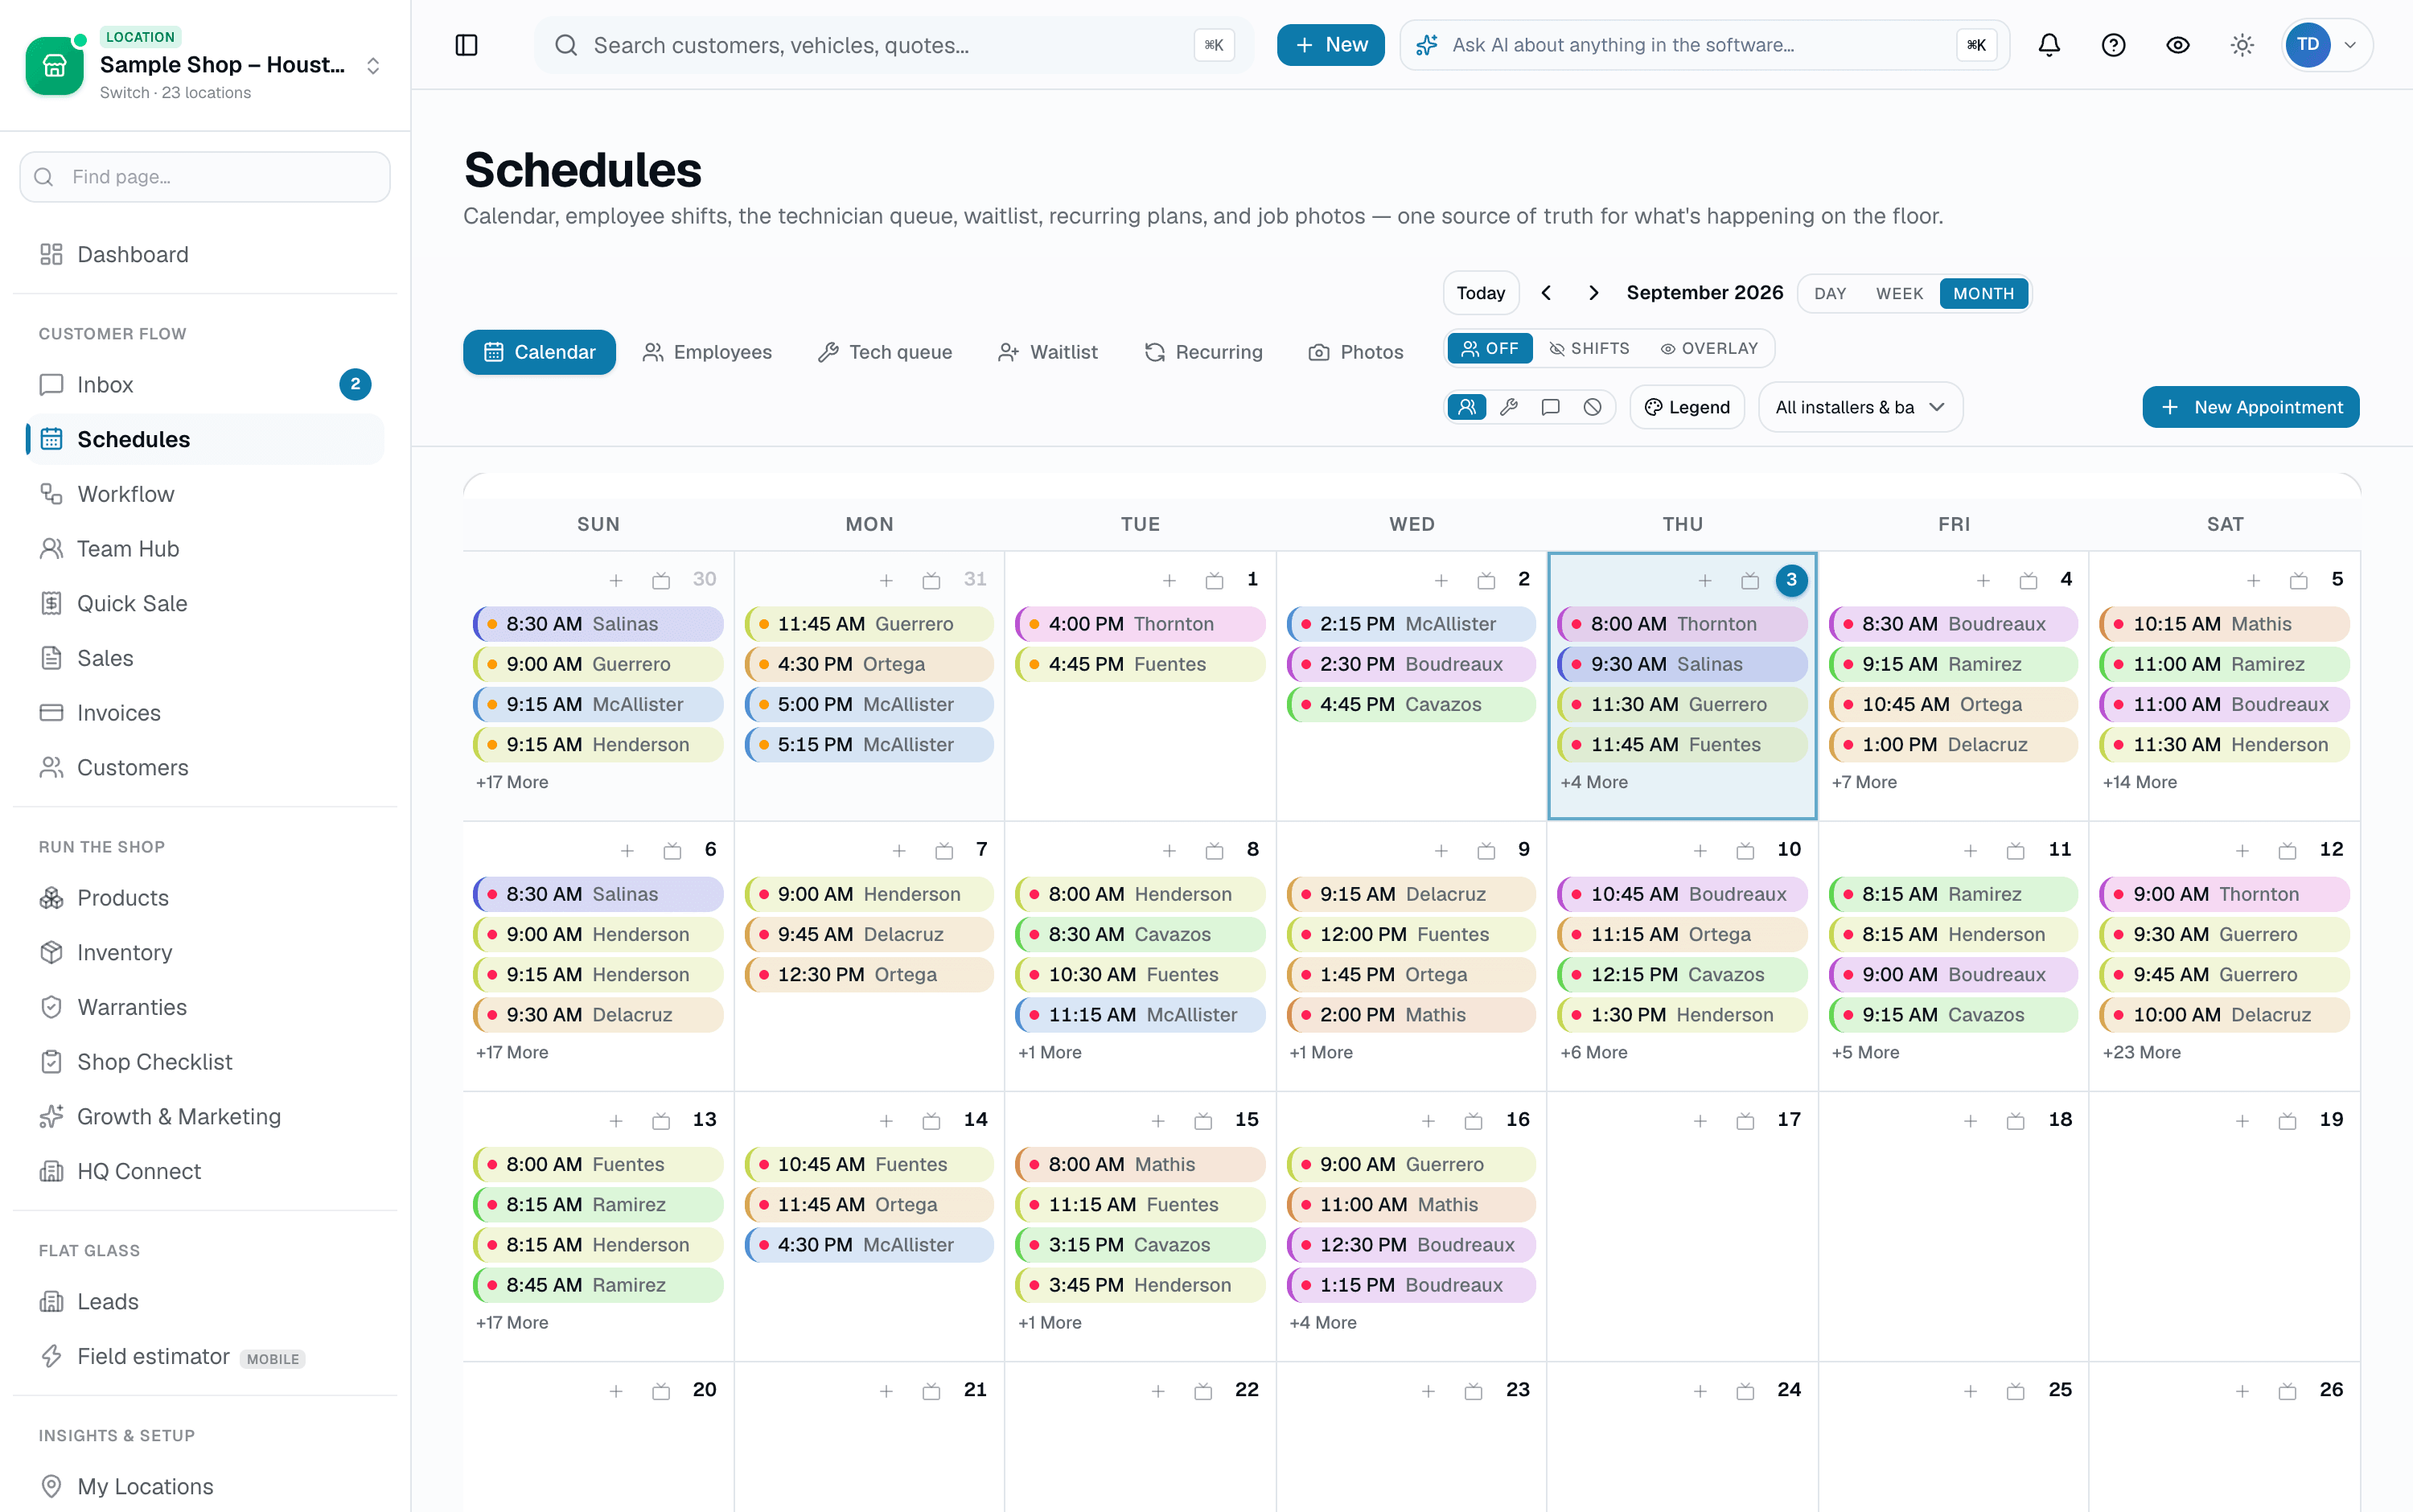2413x1512 pixels.
Task: Select the Calendar tab
Action: [x=539, y=352]
